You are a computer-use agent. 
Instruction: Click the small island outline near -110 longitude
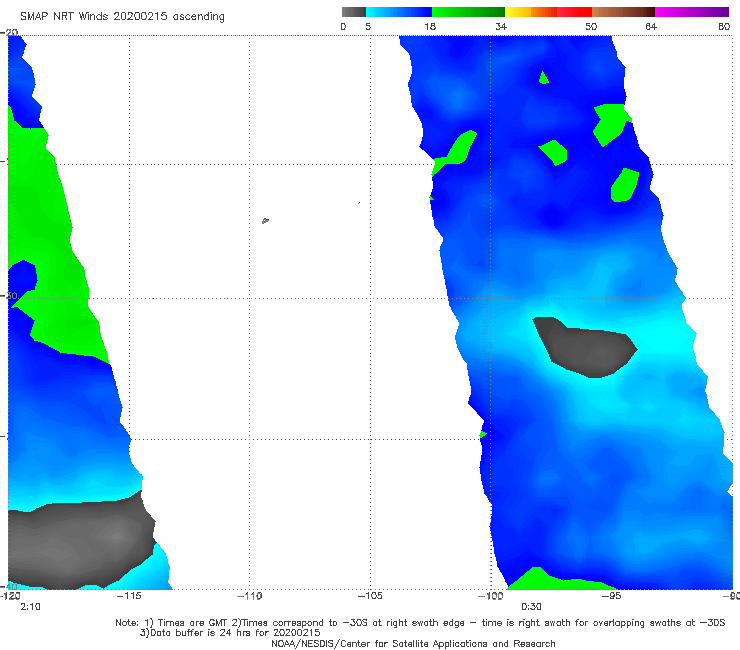[265, 220]
